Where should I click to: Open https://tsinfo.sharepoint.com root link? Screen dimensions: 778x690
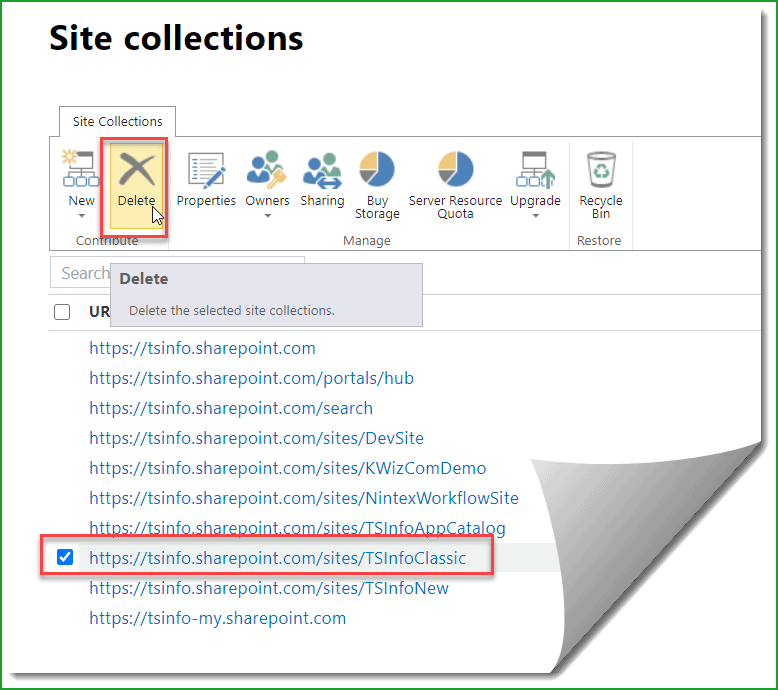click(x=202, y=348)
